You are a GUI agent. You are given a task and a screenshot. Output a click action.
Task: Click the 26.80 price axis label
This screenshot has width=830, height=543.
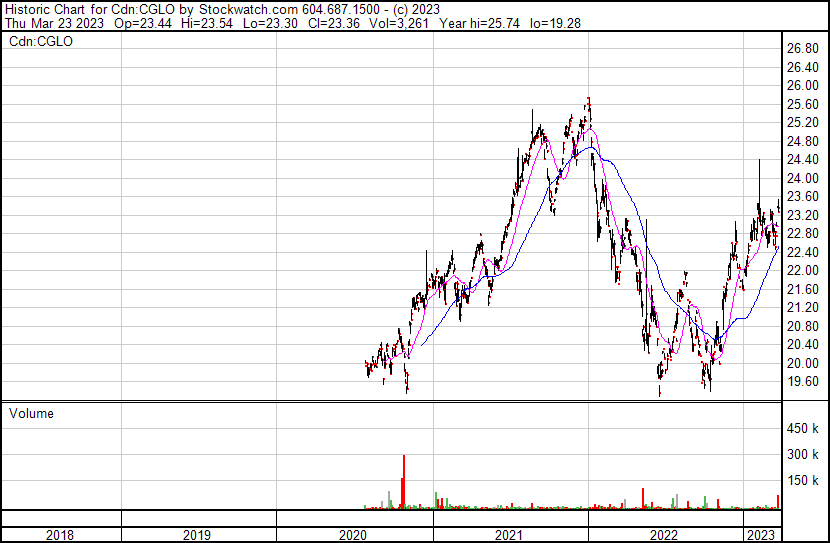point(804,49)
